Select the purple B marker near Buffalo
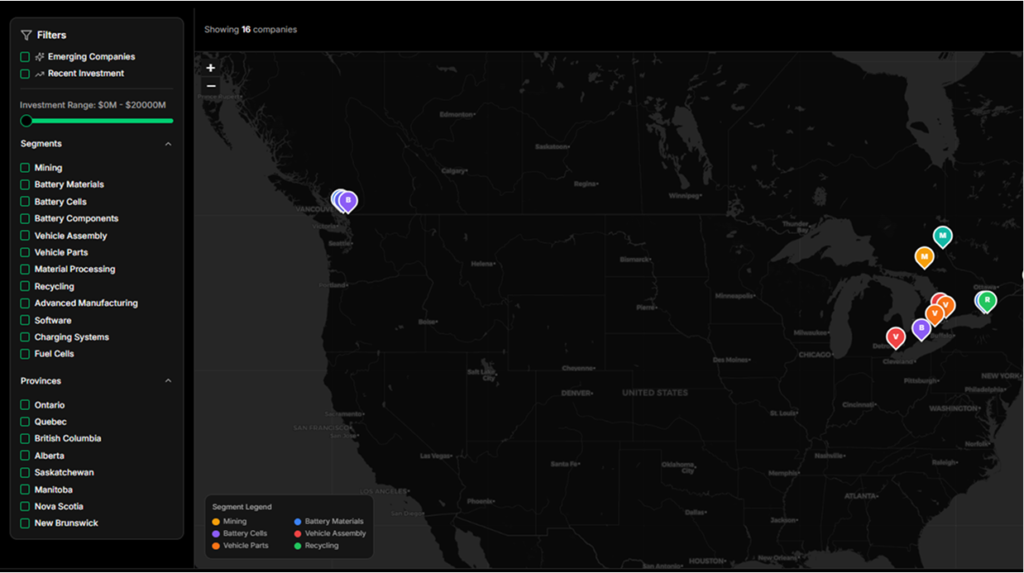This screenshot has height=573, width=1024. point(921,328)
